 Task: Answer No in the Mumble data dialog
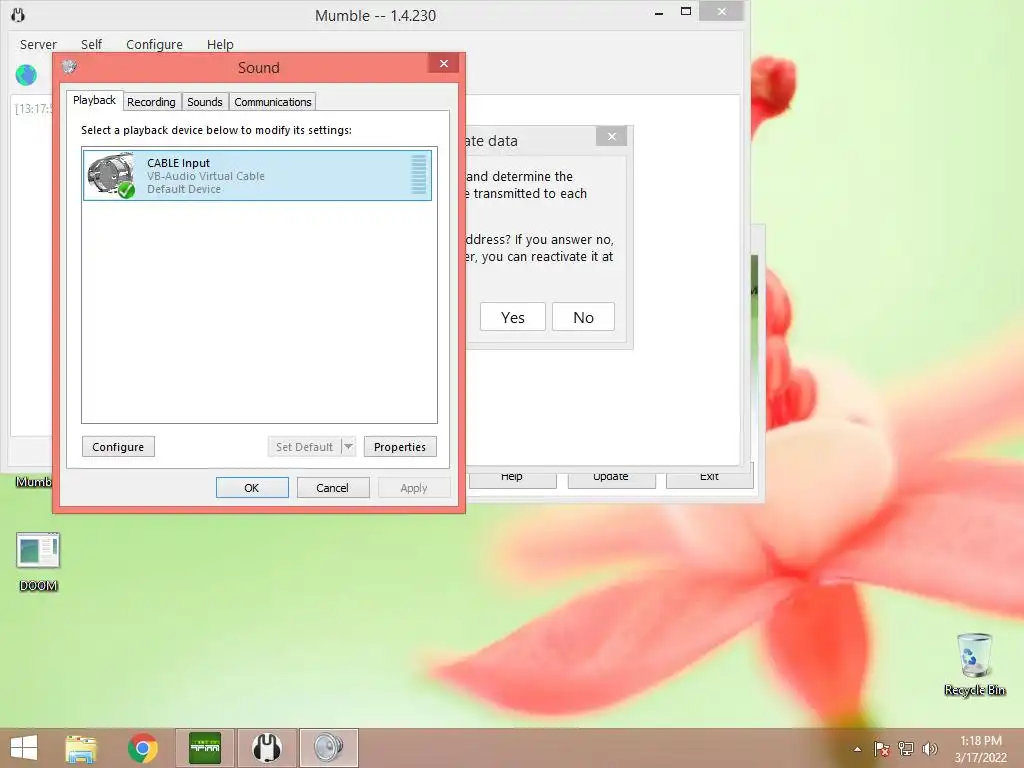583,317
